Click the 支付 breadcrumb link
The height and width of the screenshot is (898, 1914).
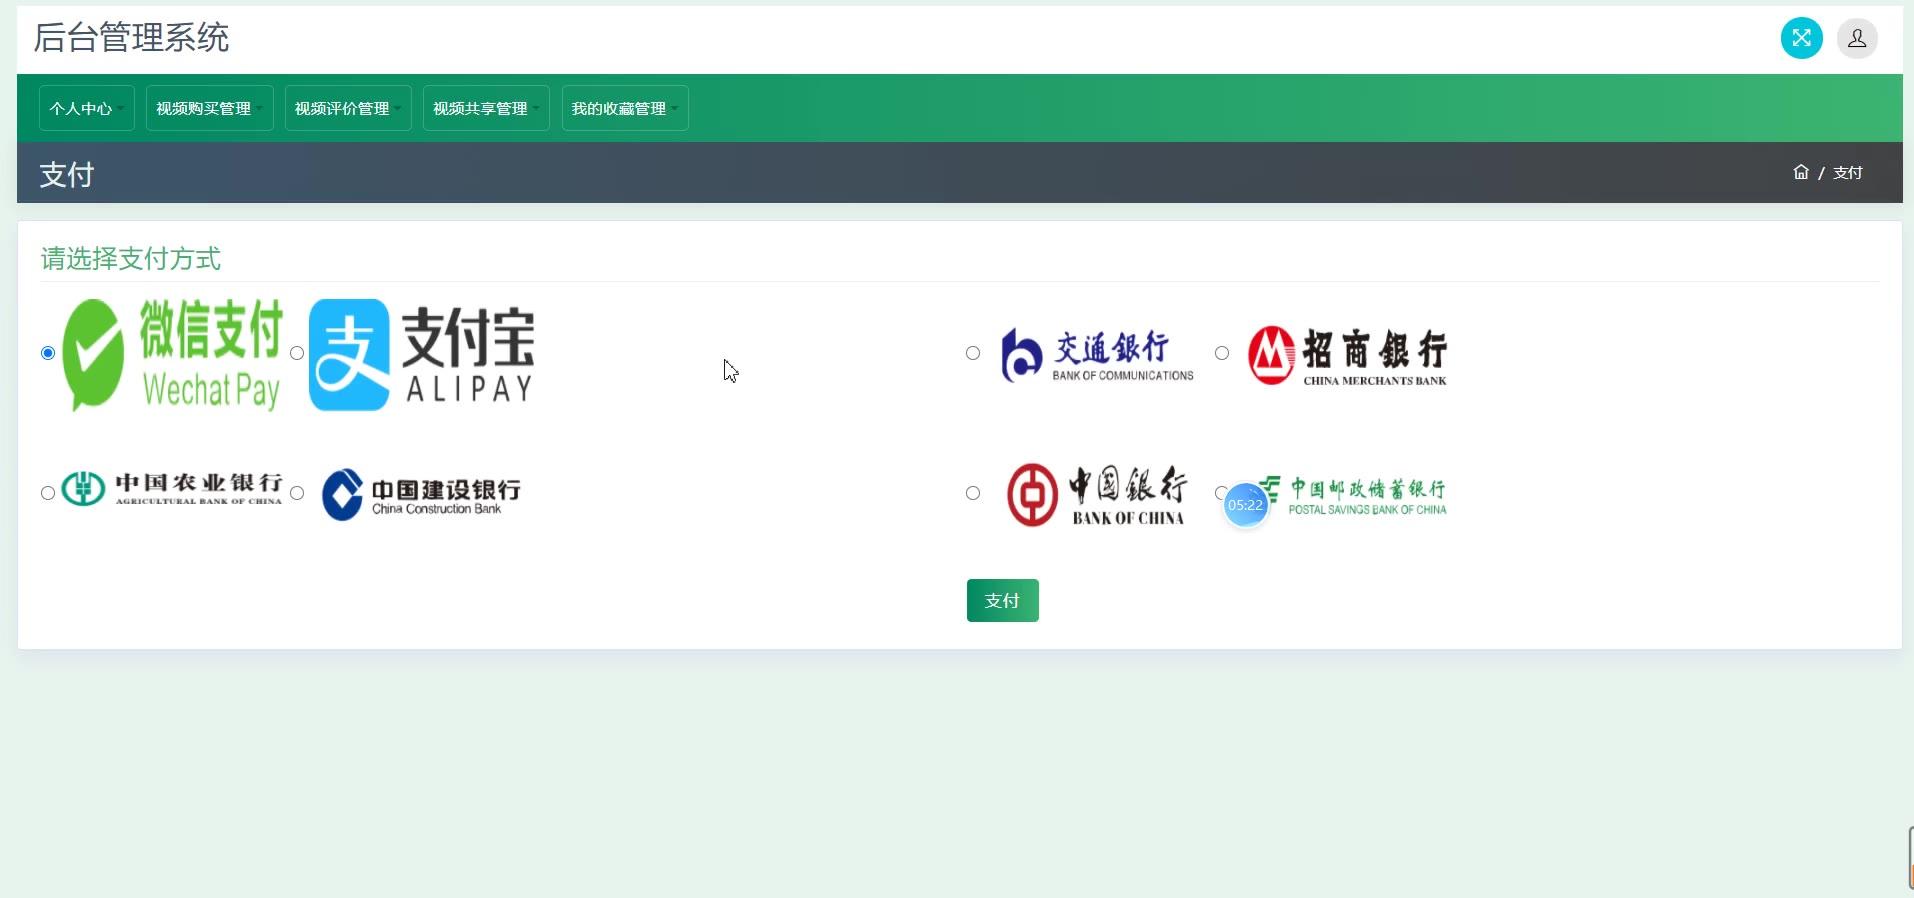tap(1847, 173)
